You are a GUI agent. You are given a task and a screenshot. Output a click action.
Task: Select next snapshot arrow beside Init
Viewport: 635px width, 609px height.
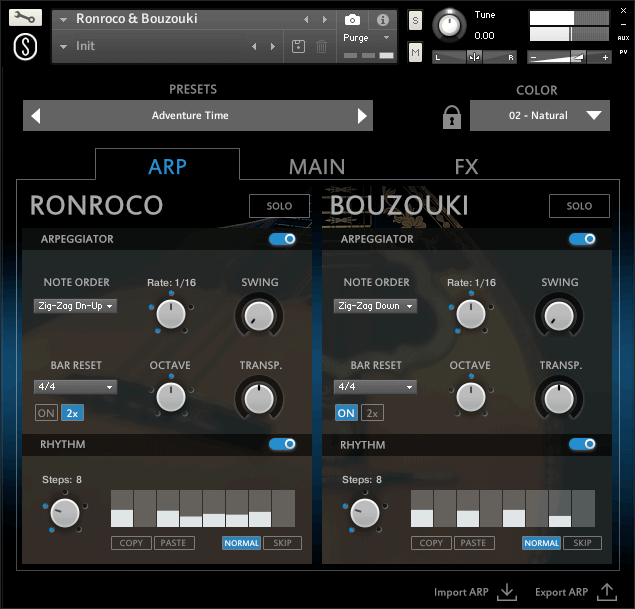click(273, 47)
